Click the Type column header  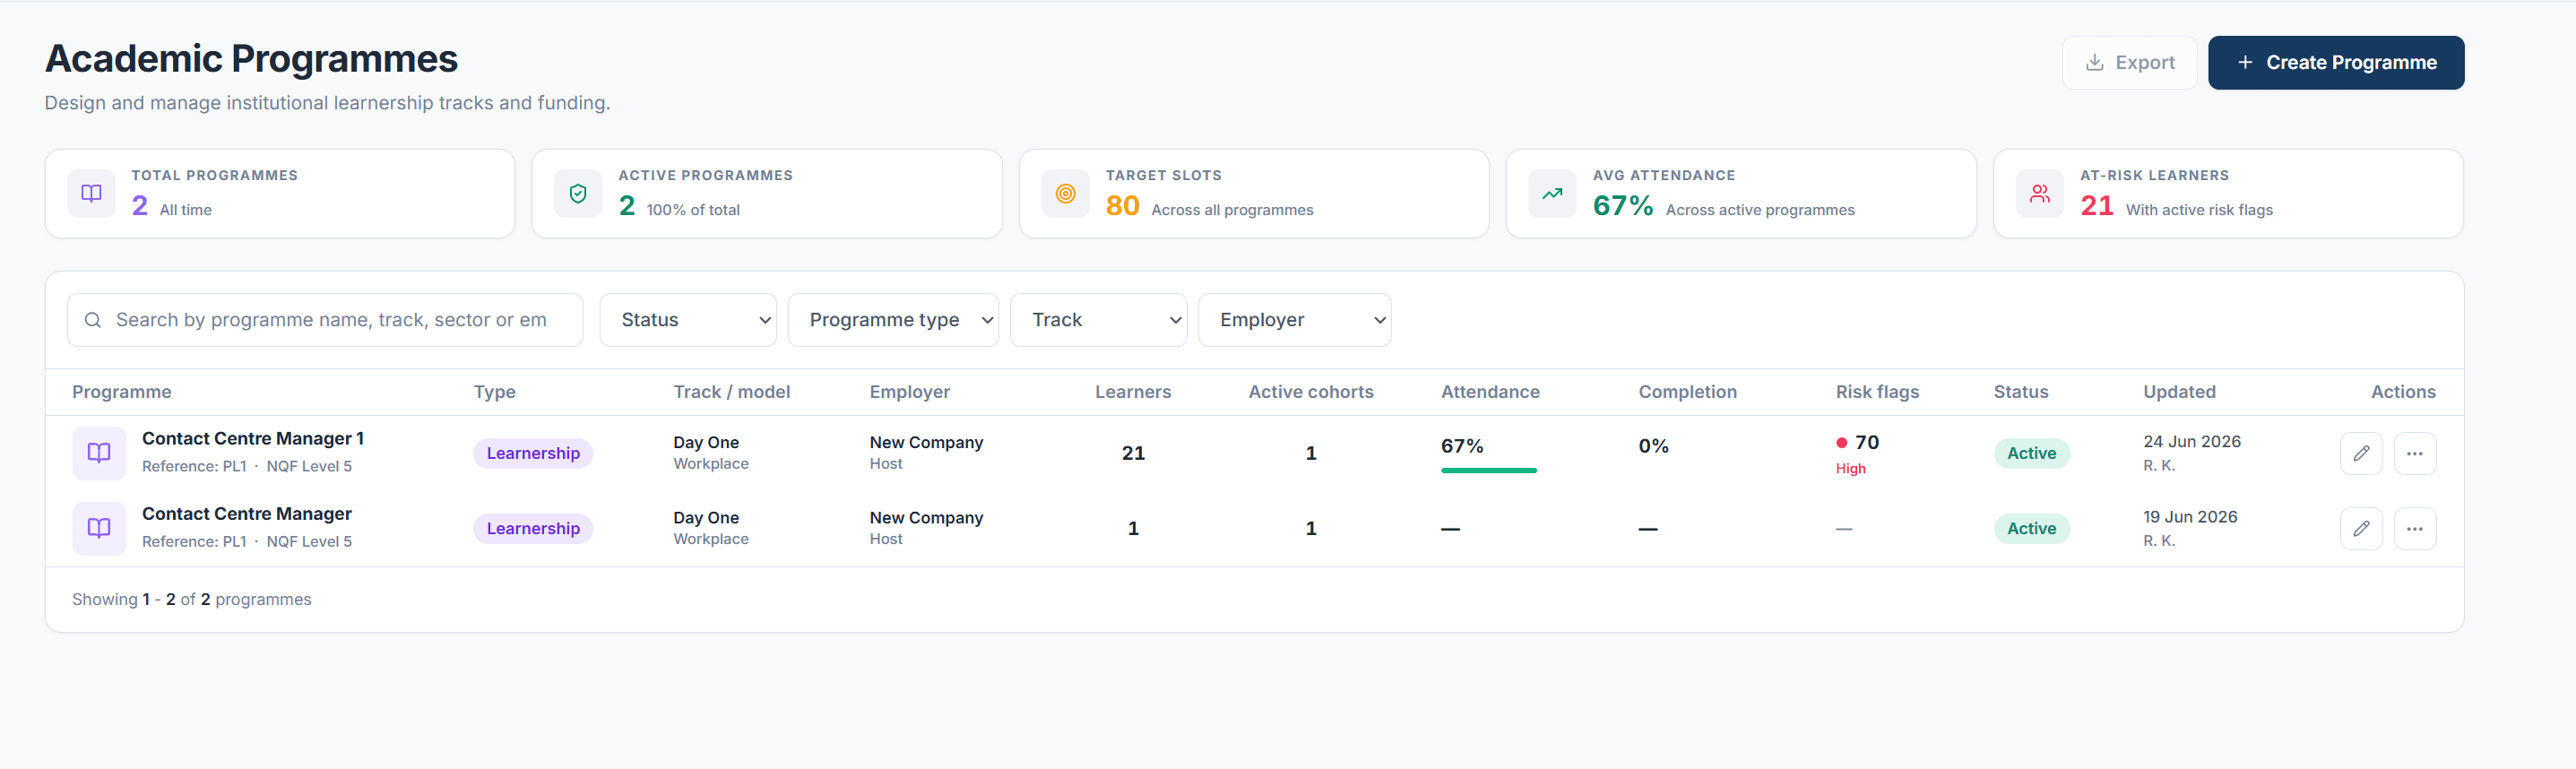pyautogui.click(x=495, y=392)
